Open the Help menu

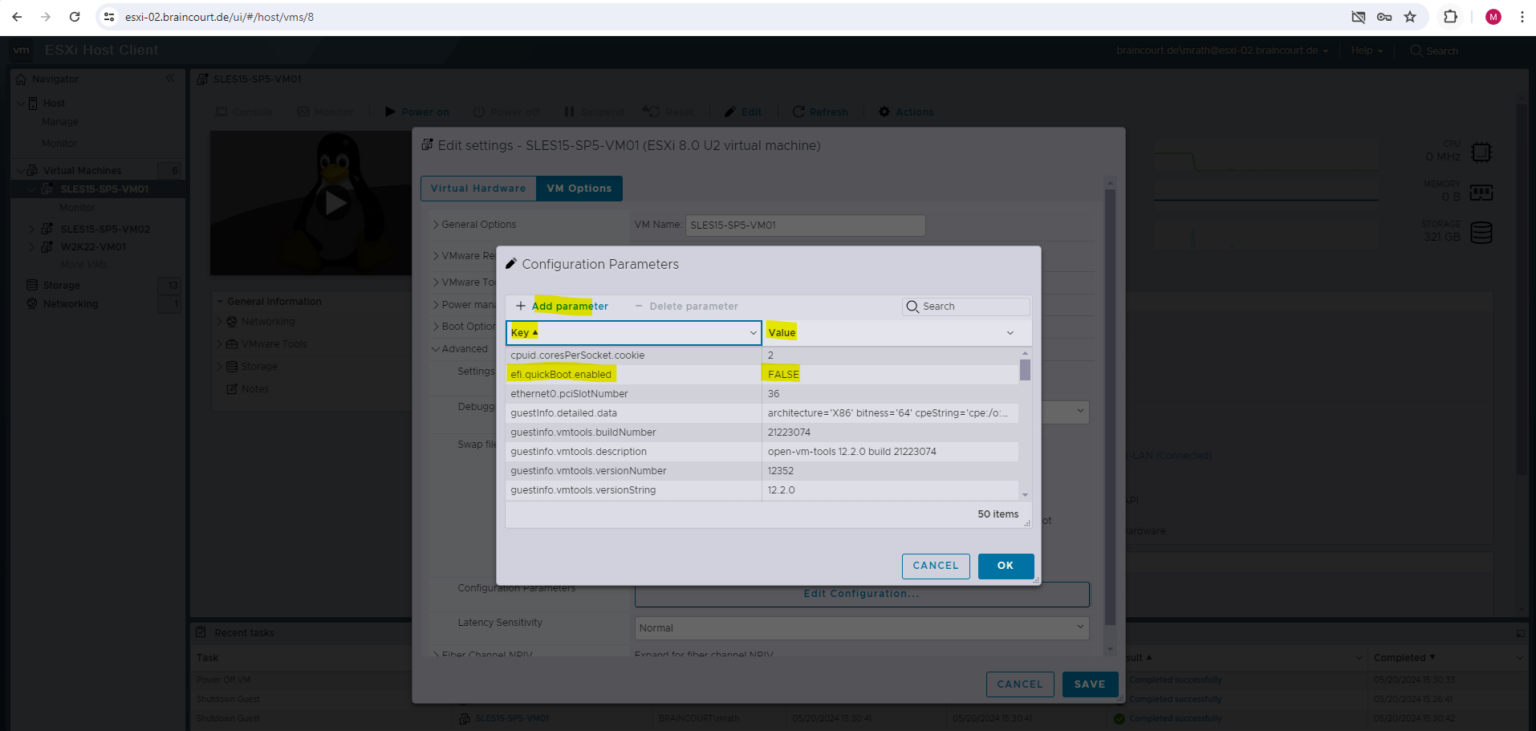point(1365,50)
